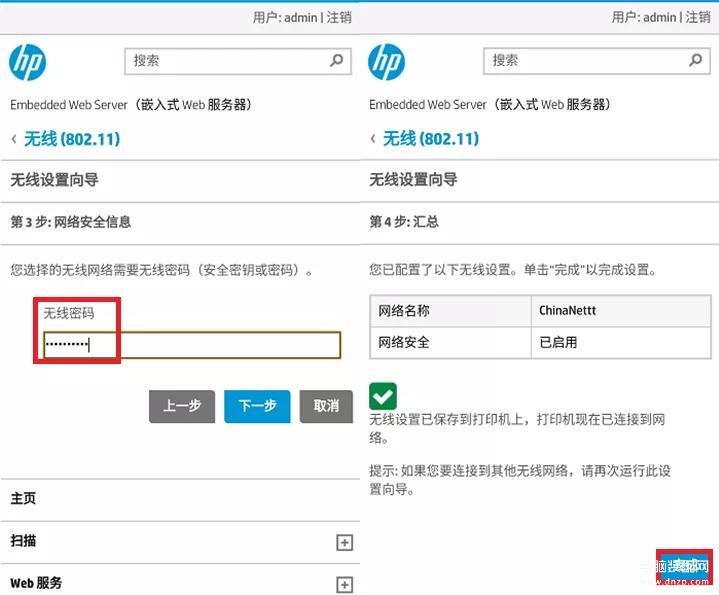Select the 已启用 security status cell
The width and height of the screenshot is (719, 595).
pyautogui.click(x=621, y=342)
